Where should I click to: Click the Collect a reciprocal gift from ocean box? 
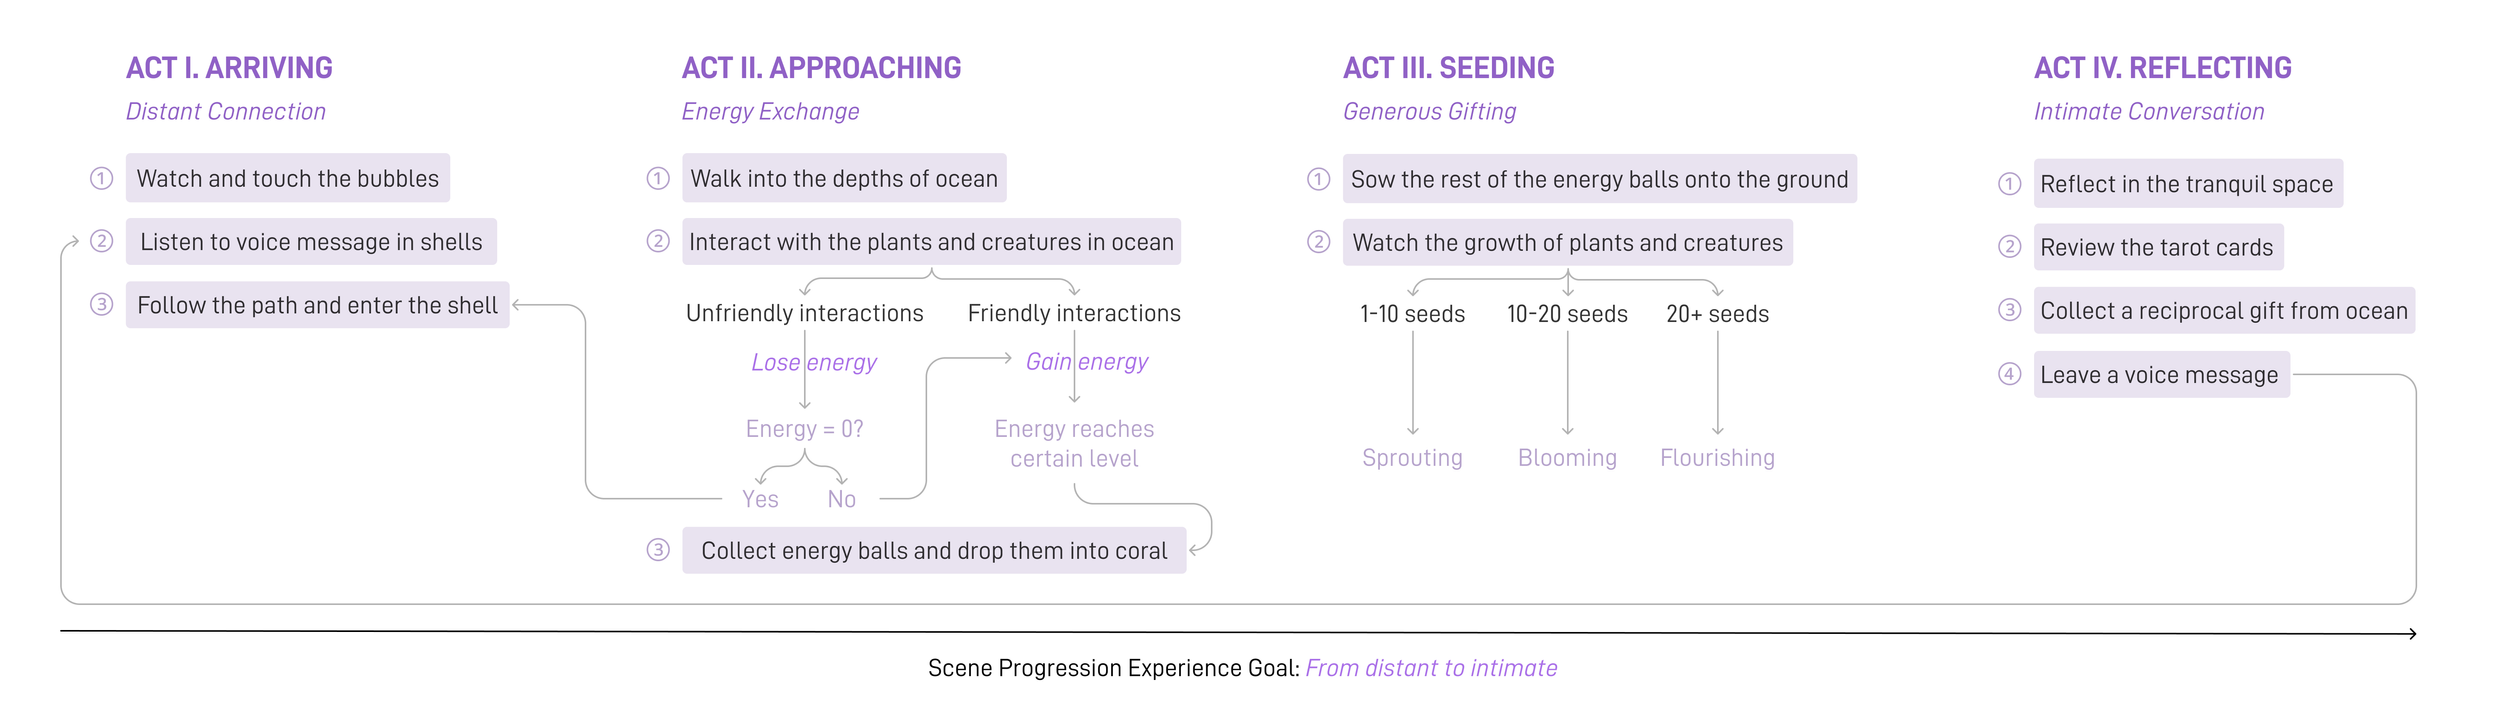pos(2224,310)
